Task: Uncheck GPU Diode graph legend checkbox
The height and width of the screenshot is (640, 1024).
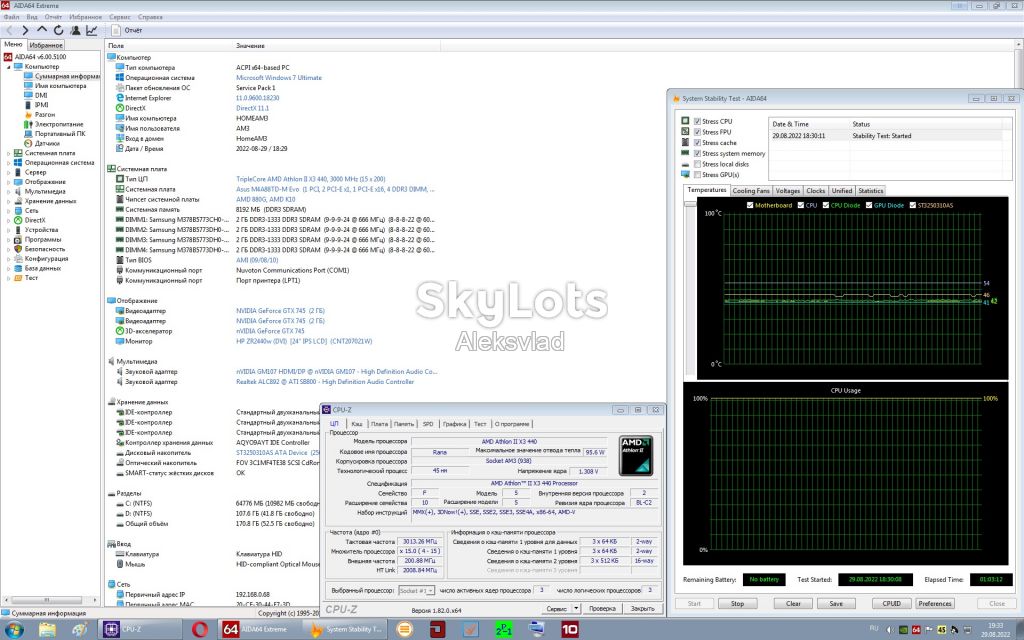Action: (869, 205)
